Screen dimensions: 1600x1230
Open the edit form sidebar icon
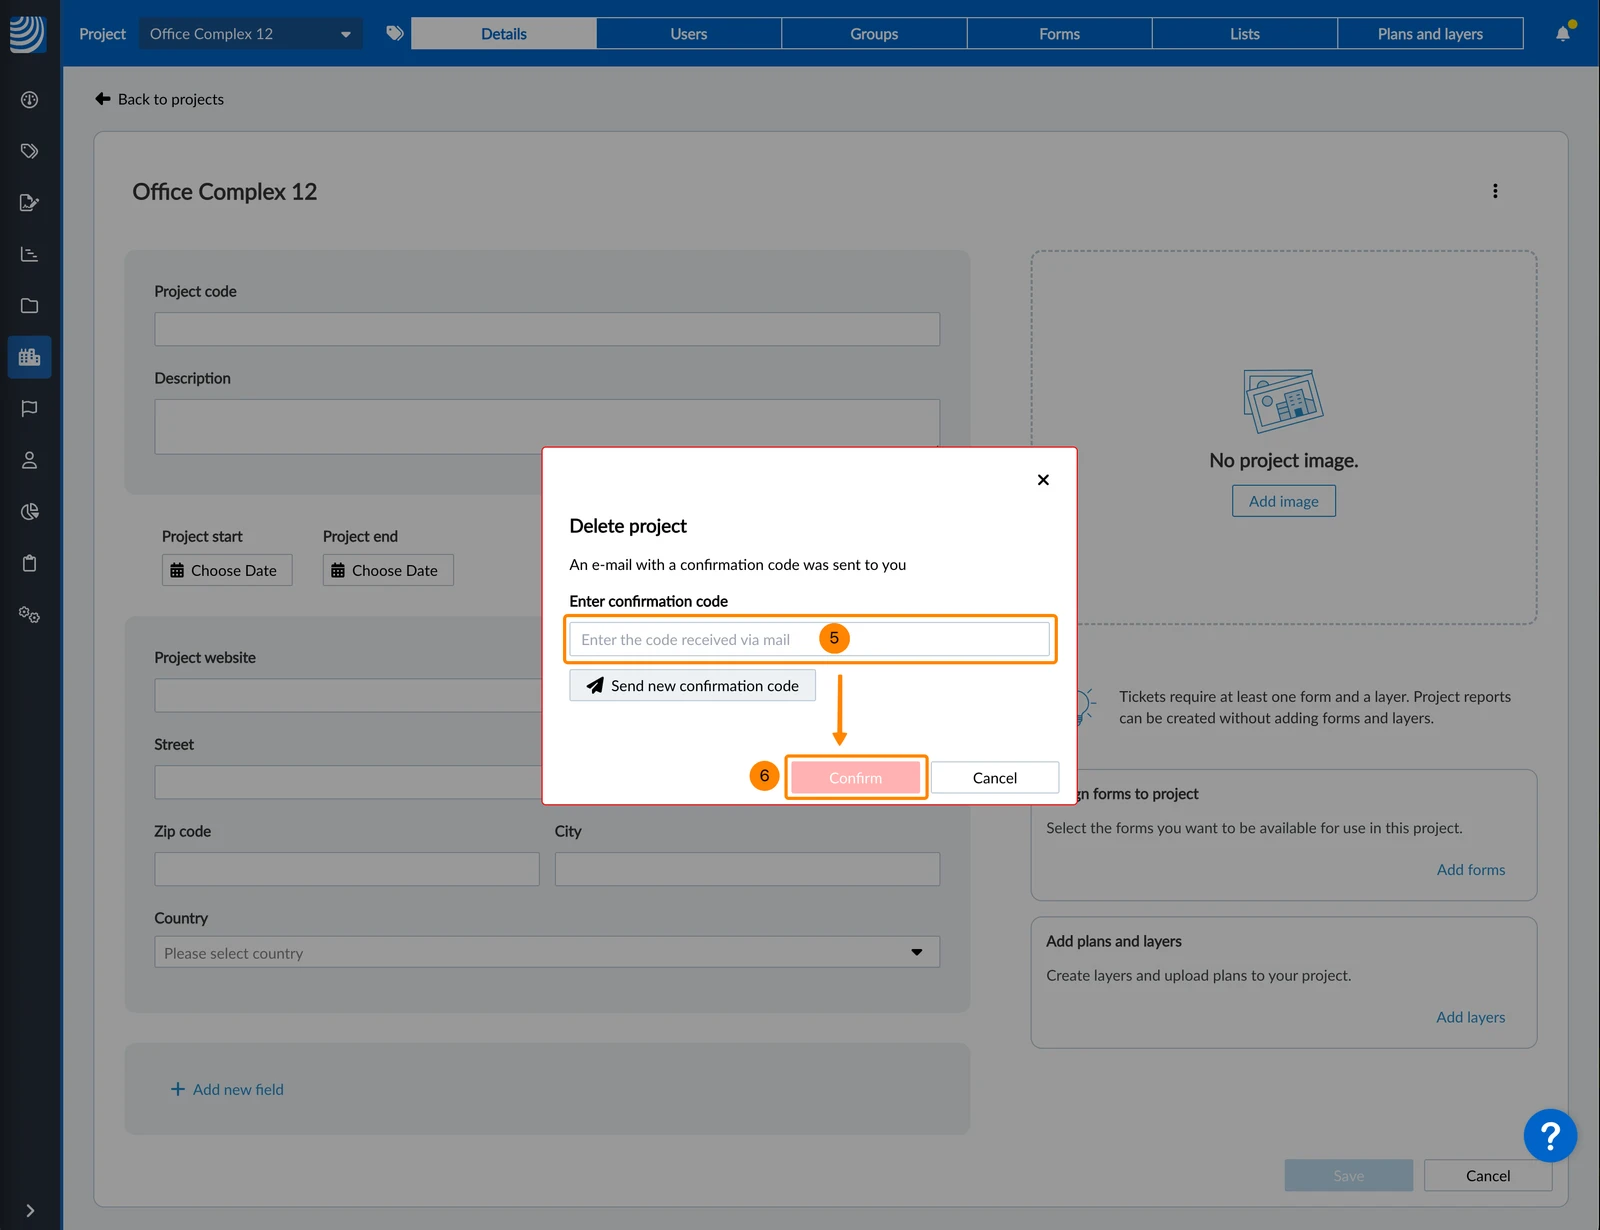point(29,203)
